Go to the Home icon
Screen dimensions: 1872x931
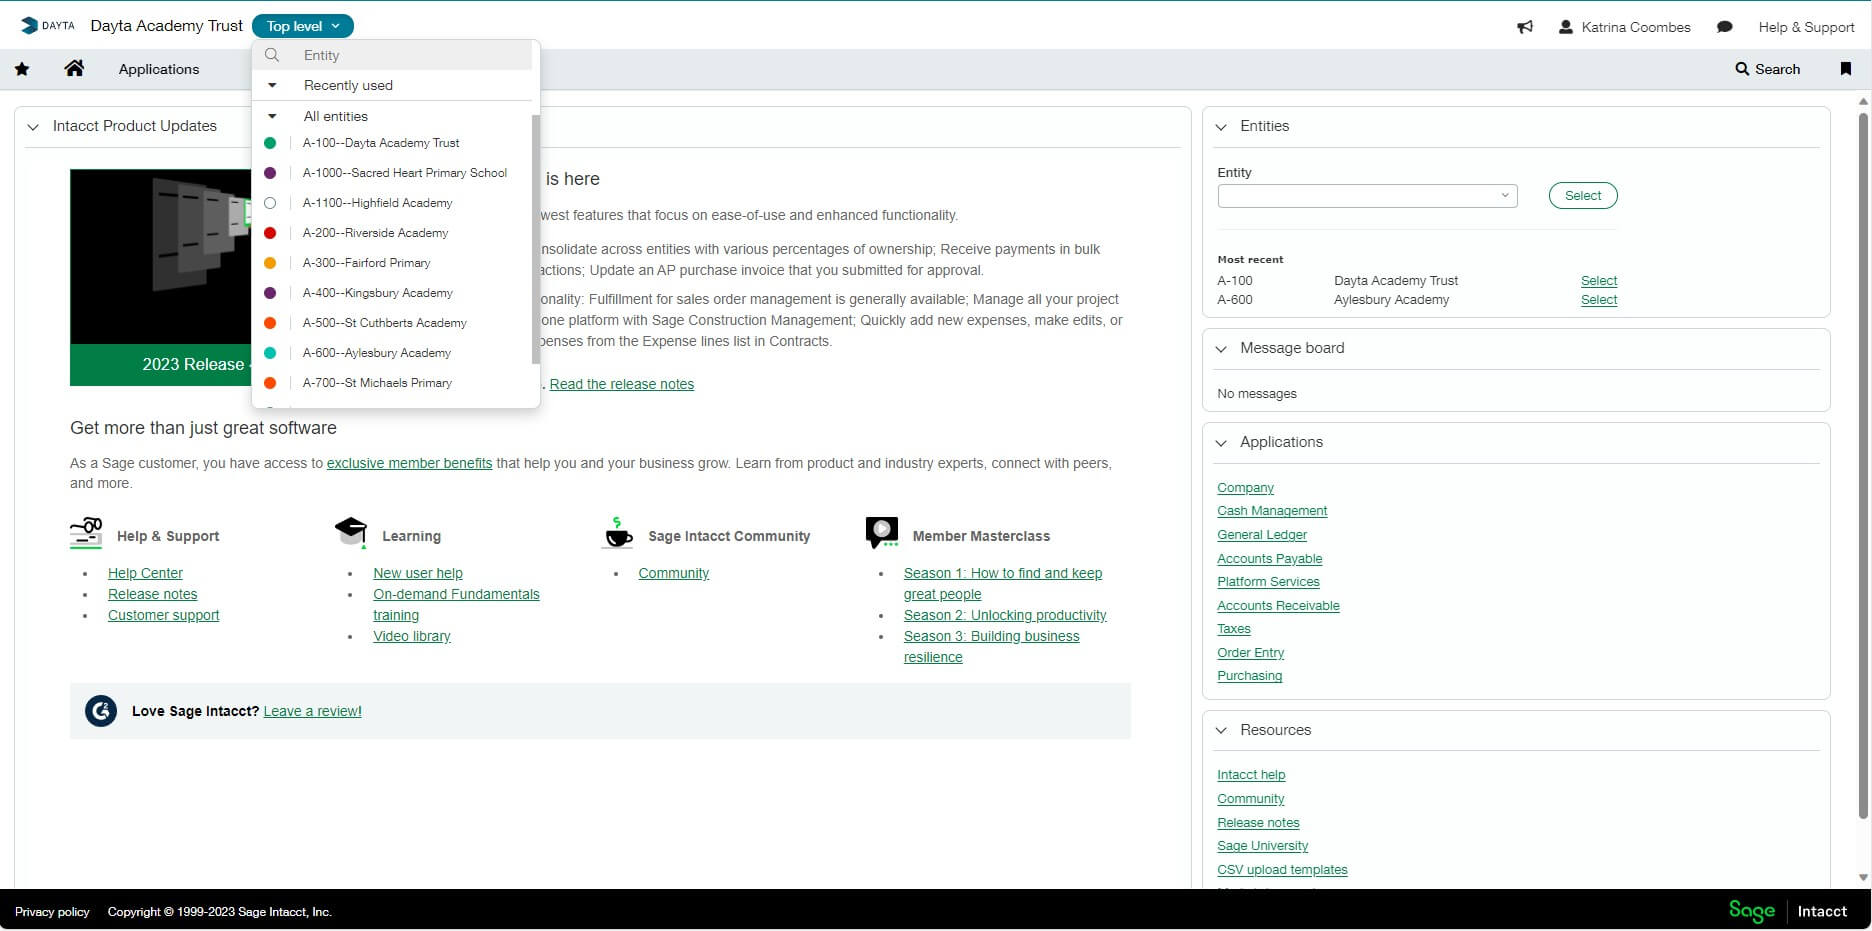[x=74, y=68]
